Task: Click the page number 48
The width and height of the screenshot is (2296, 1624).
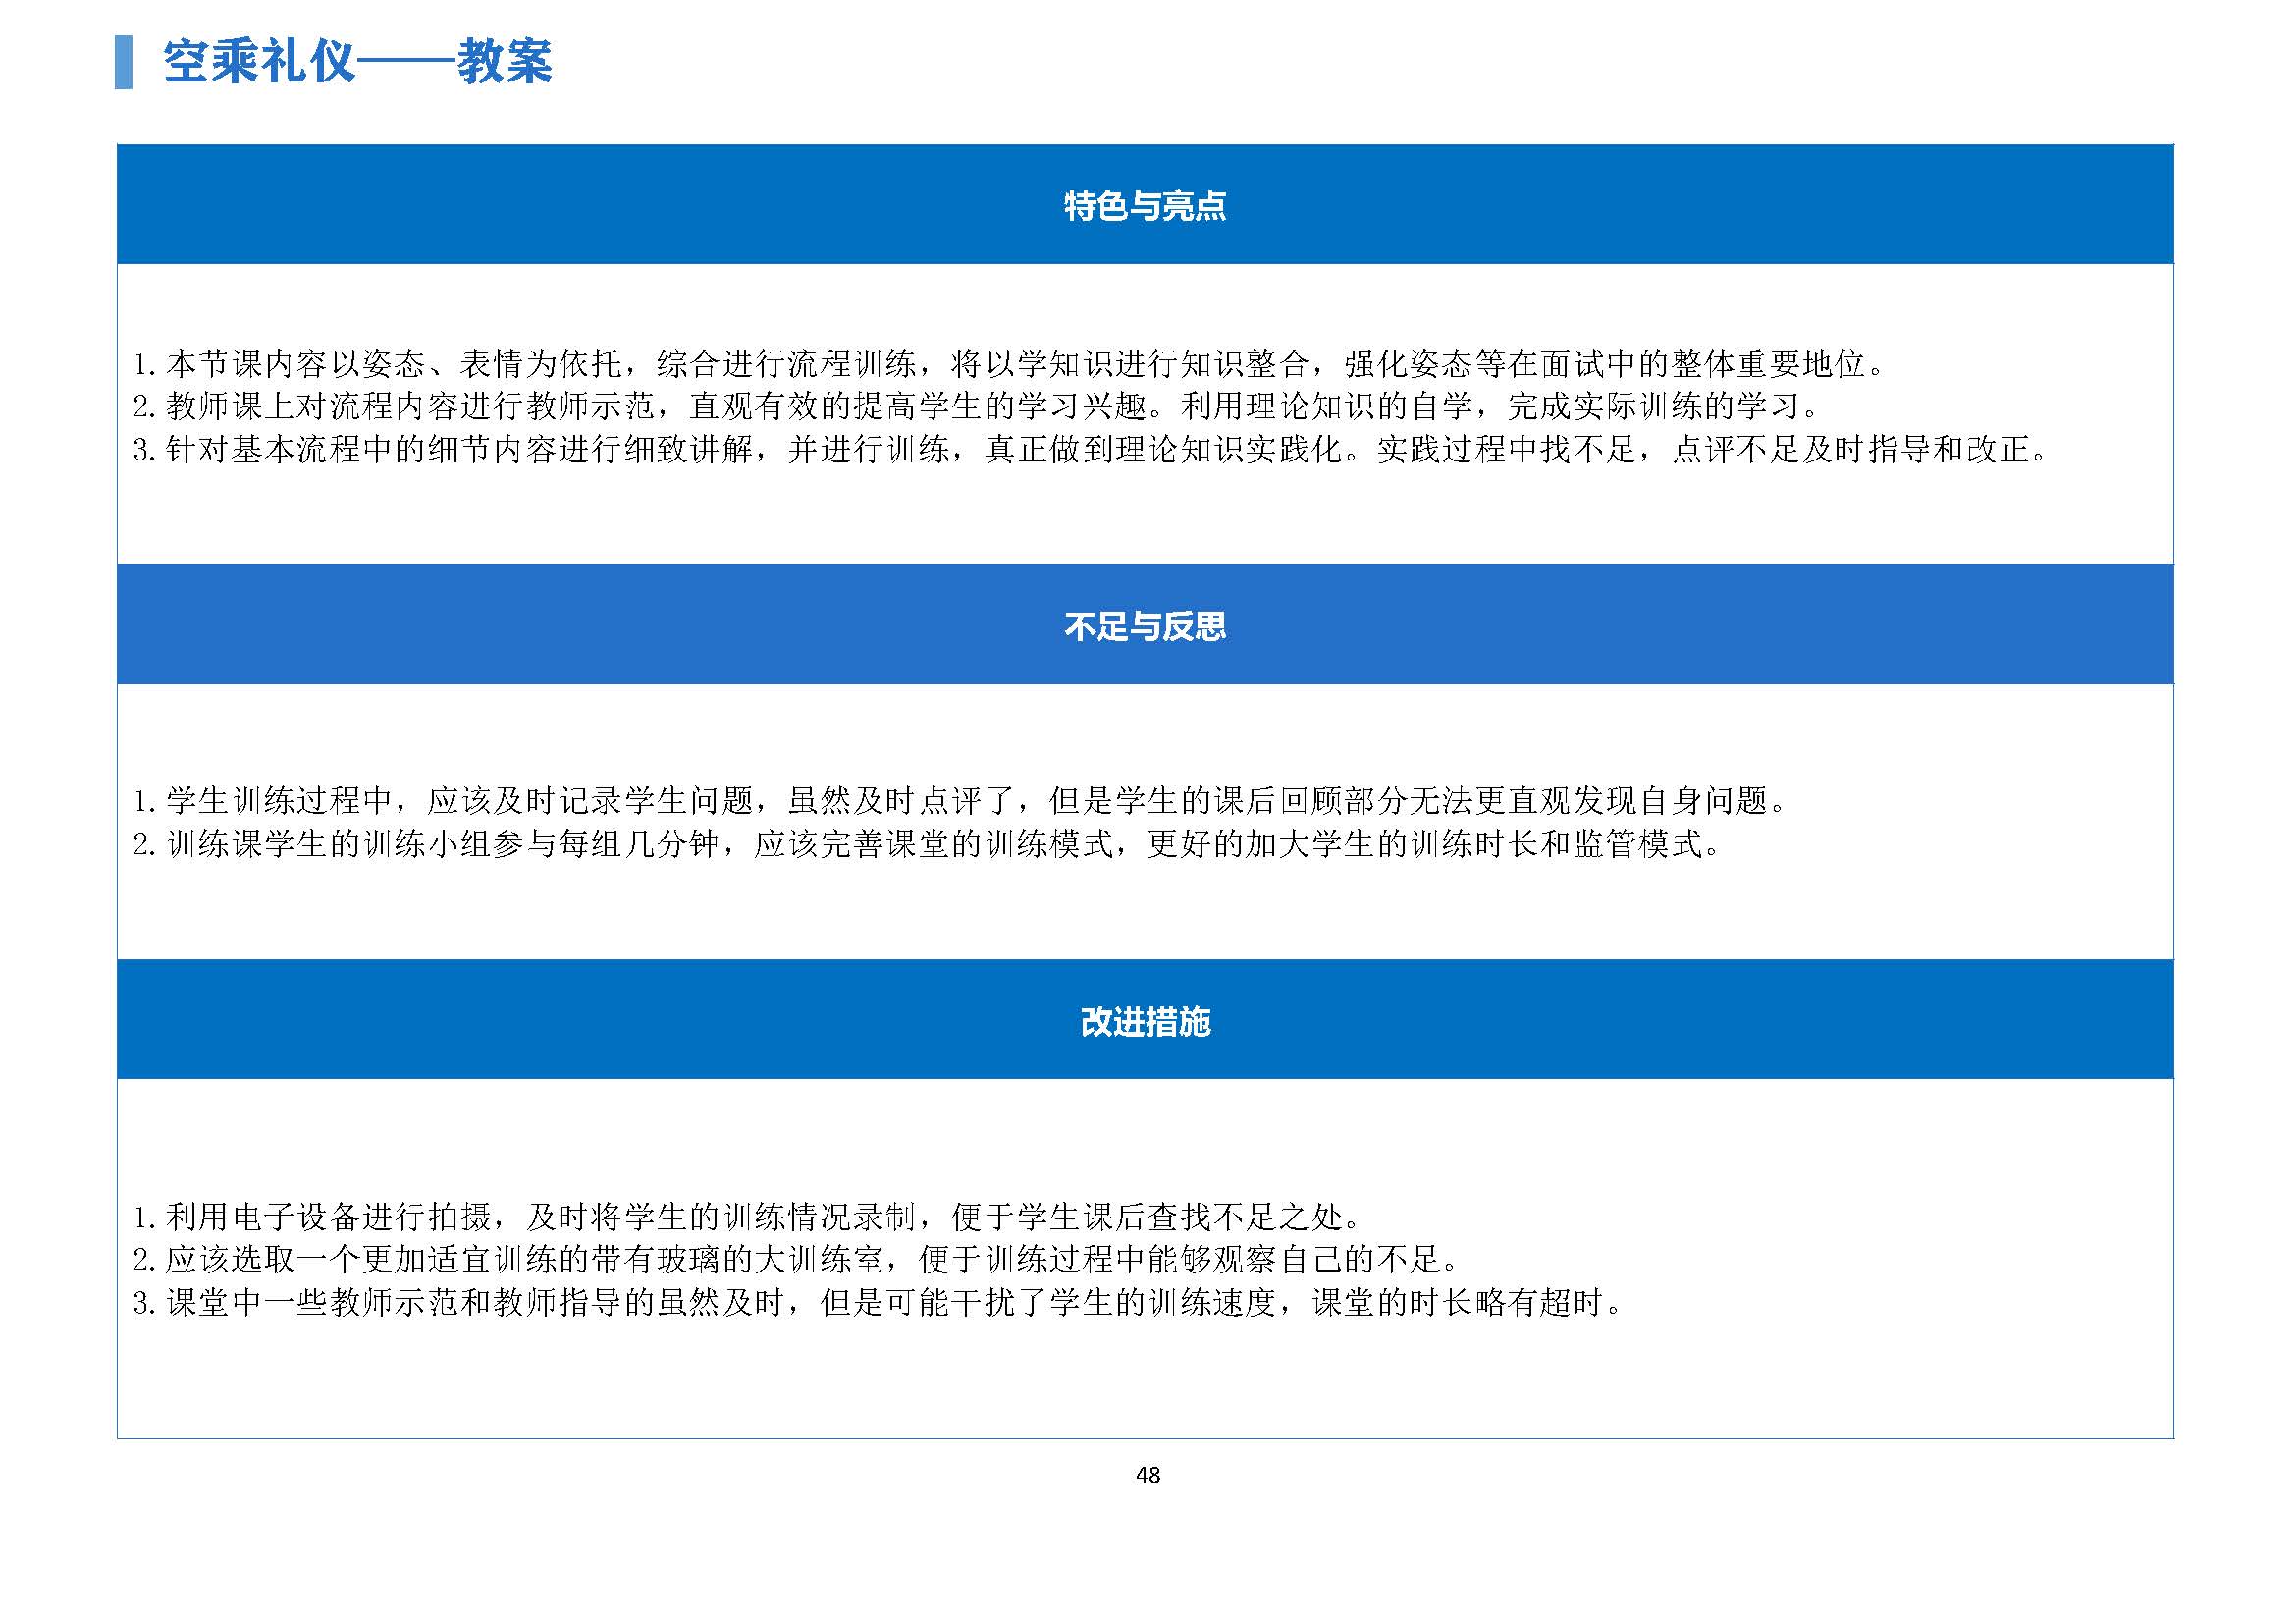Action: 1148,1475
